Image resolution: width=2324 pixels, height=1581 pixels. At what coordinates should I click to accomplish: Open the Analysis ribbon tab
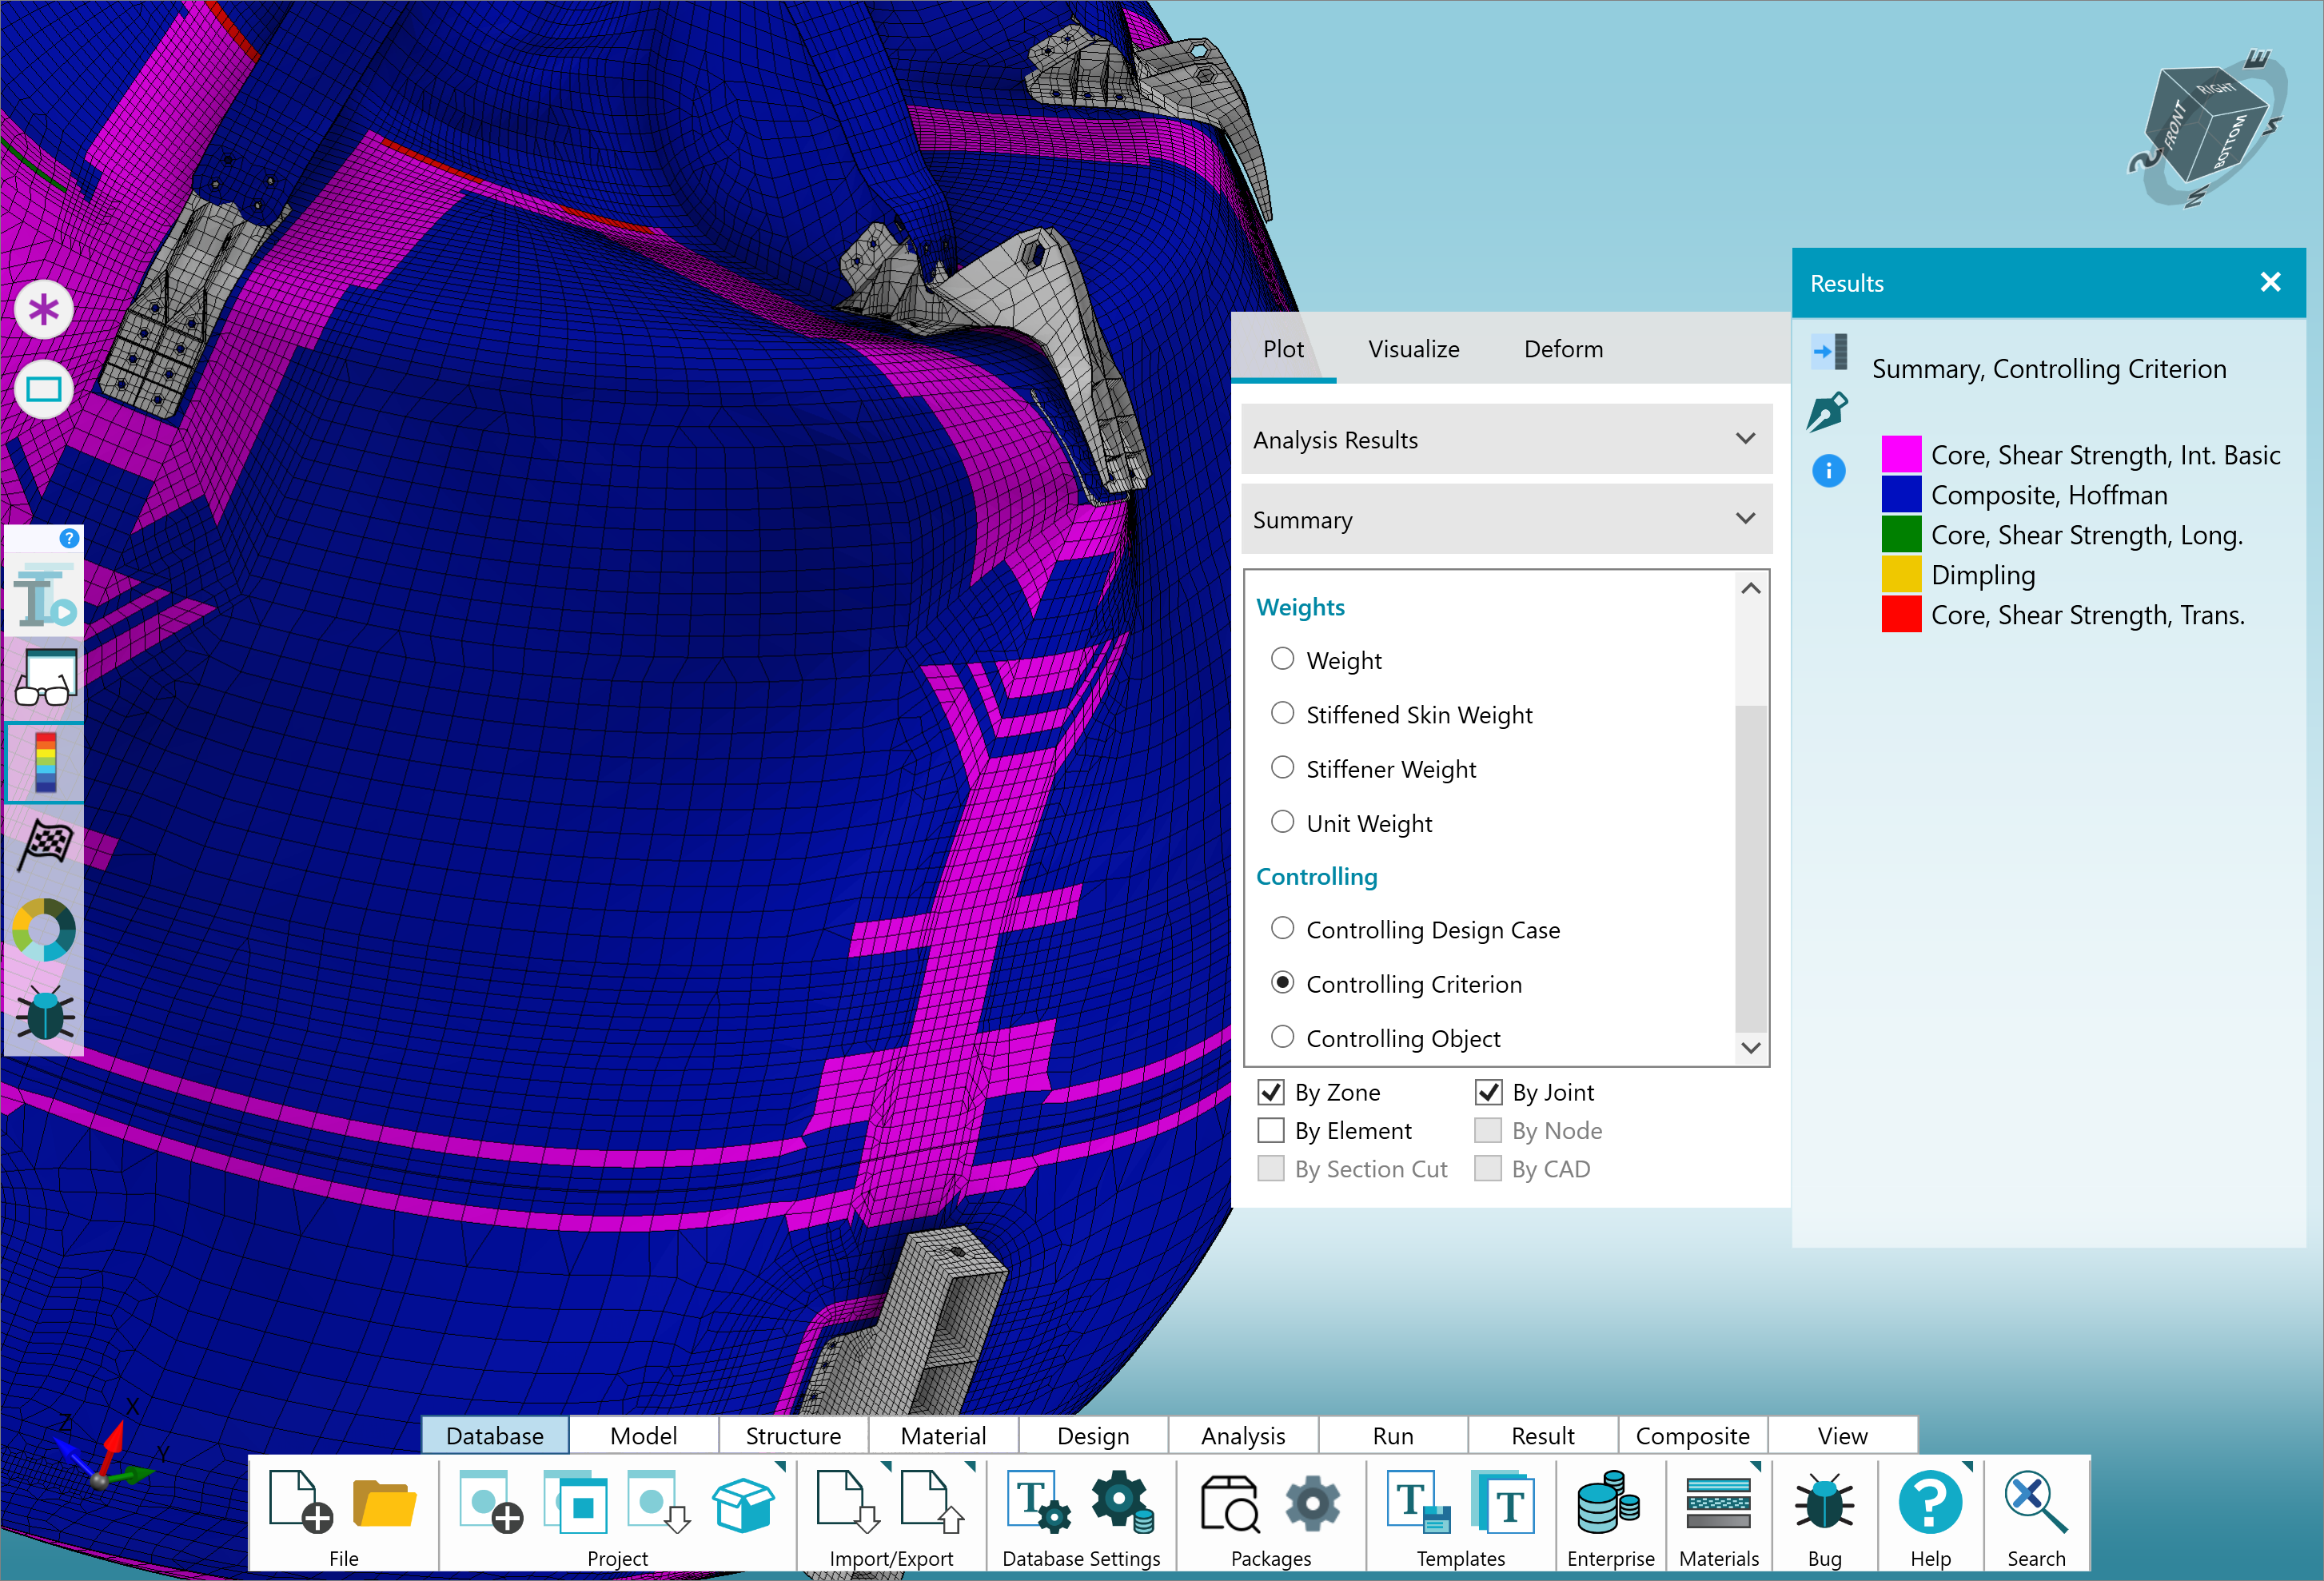[x=1243, y=1435]
